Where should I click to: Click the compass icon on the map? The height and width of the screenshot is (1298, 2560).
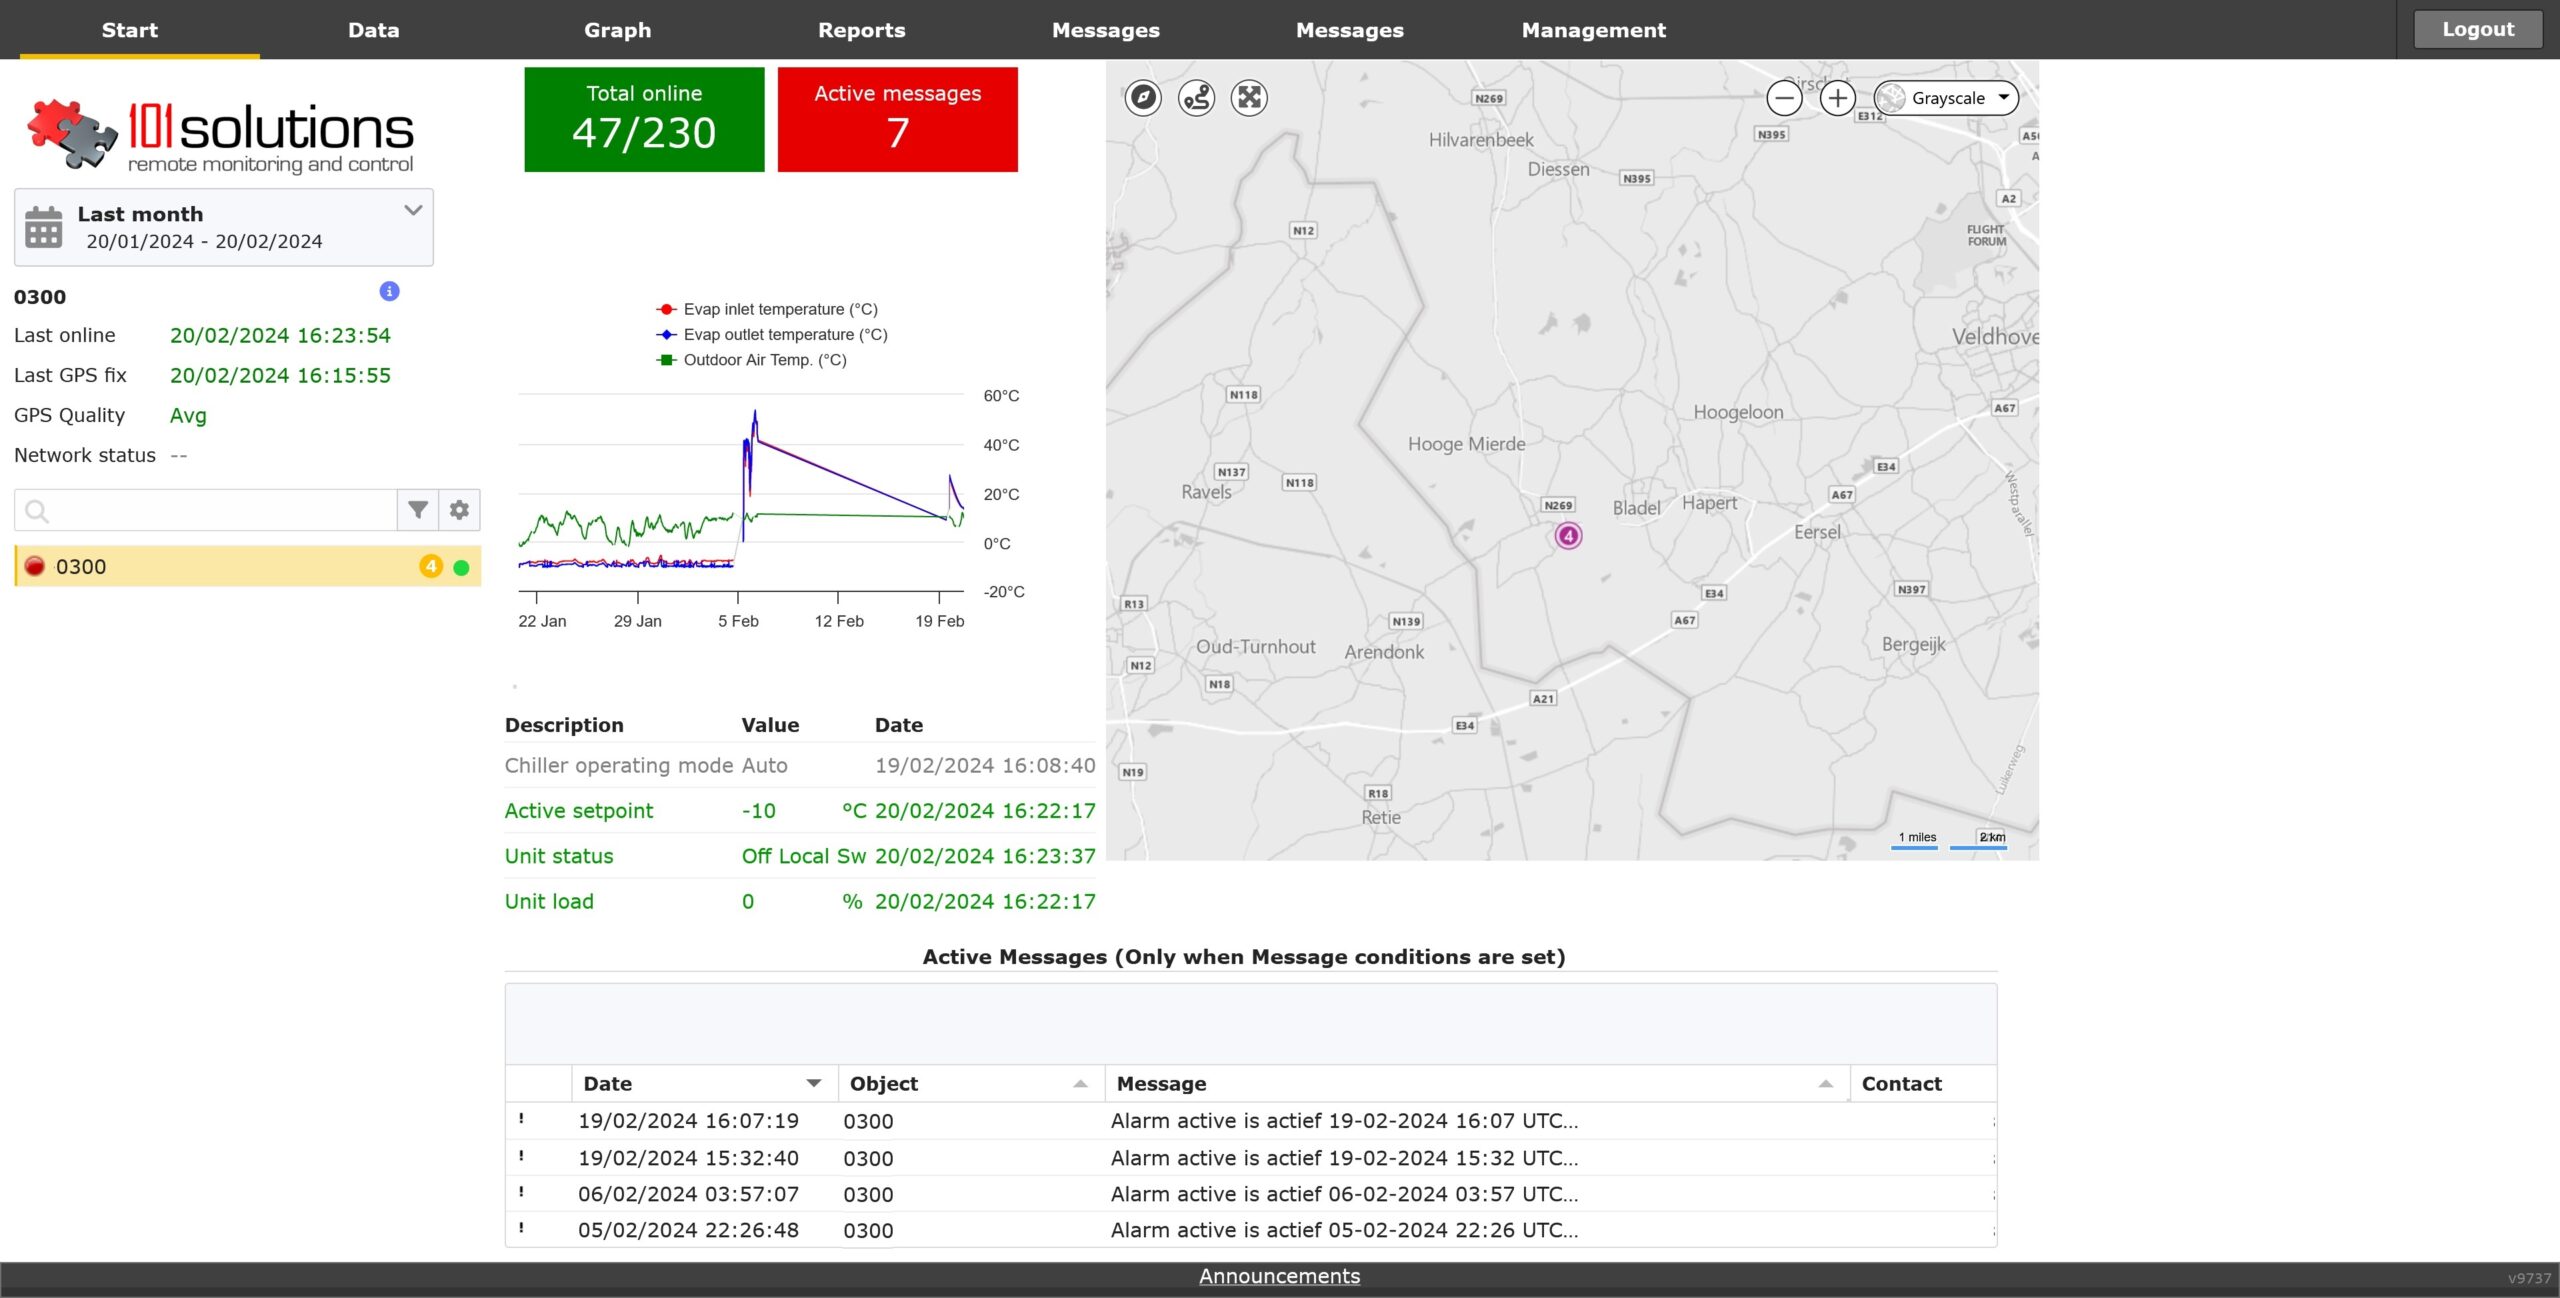[x=1143, y=98]
